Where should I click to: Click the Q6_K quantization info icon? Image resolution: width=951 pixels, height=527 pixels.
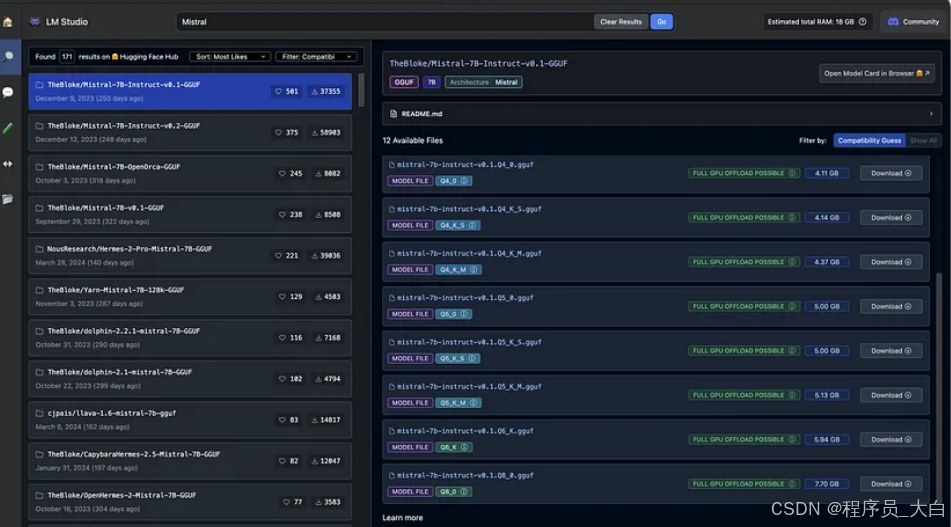pos(464,447)
